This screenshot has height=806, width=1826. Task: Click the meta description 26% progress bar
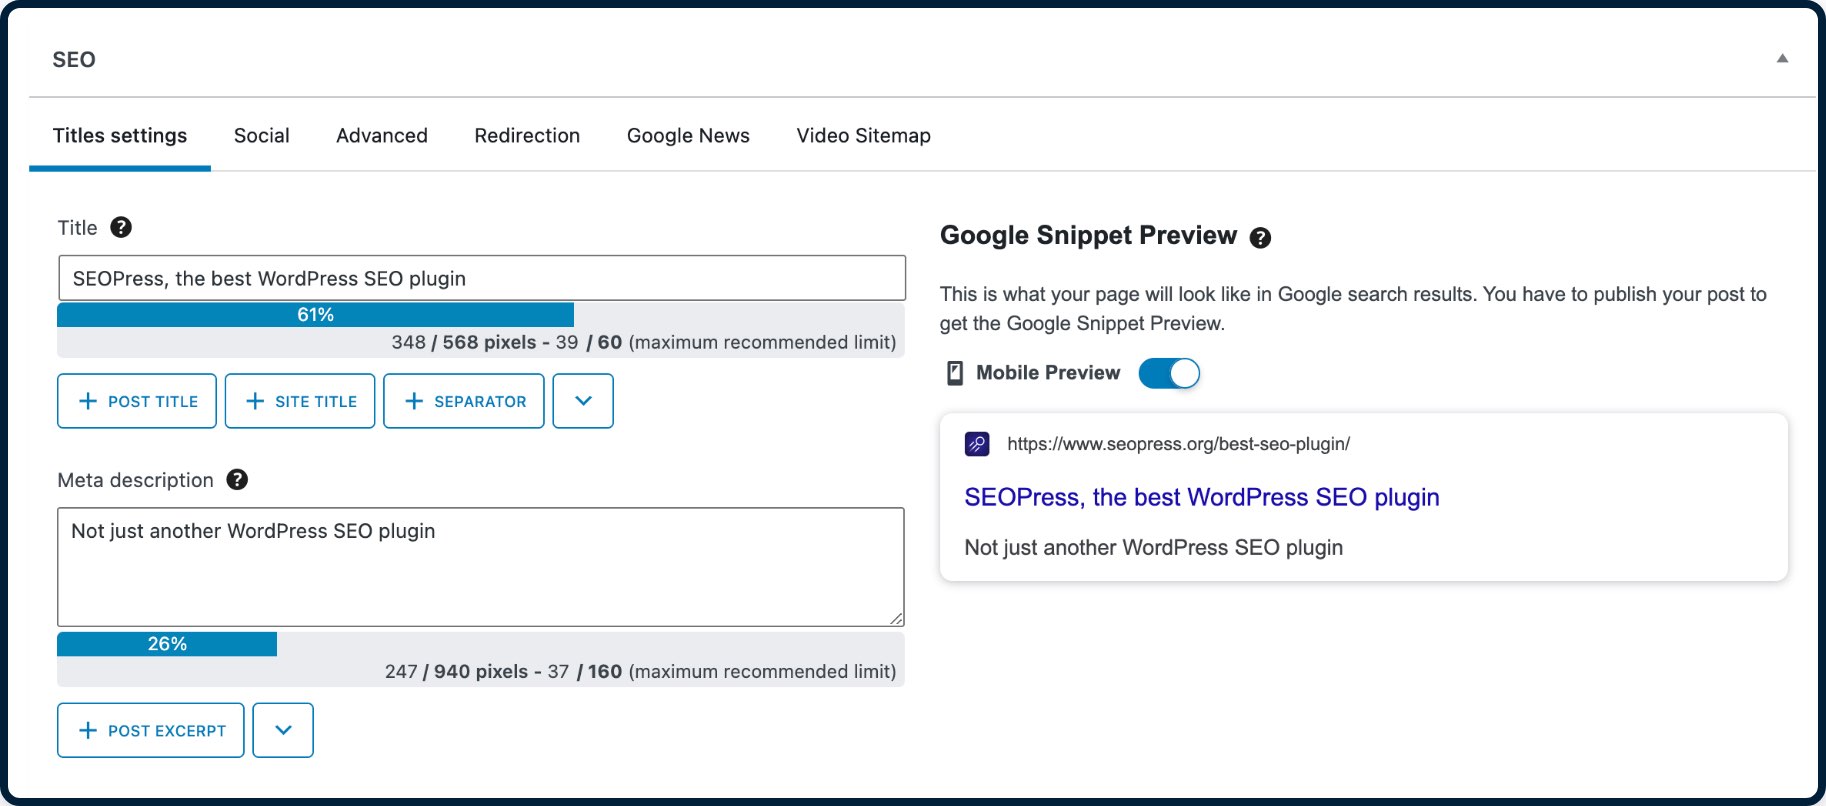click(x=167, y=644)
